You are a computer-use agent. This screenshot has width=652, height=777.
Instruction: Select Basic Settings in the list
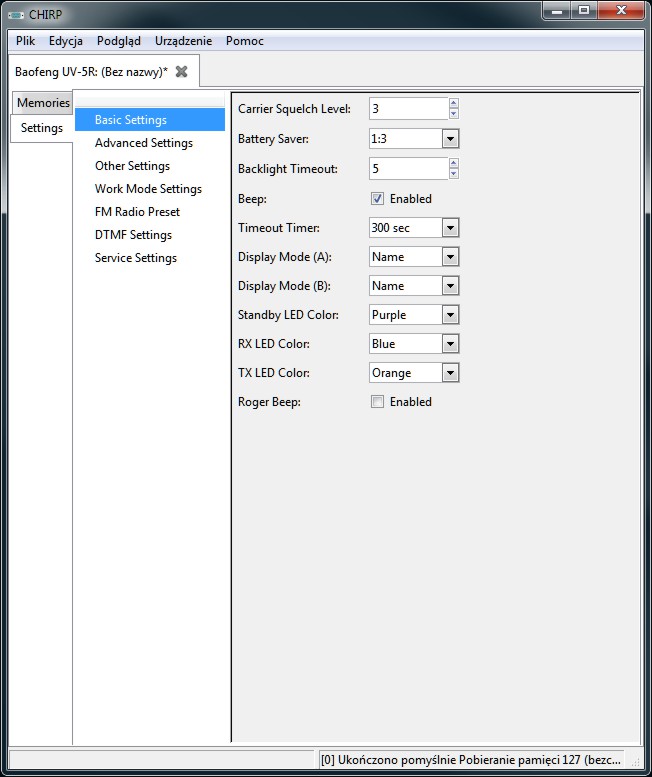(x=150, y=120)
